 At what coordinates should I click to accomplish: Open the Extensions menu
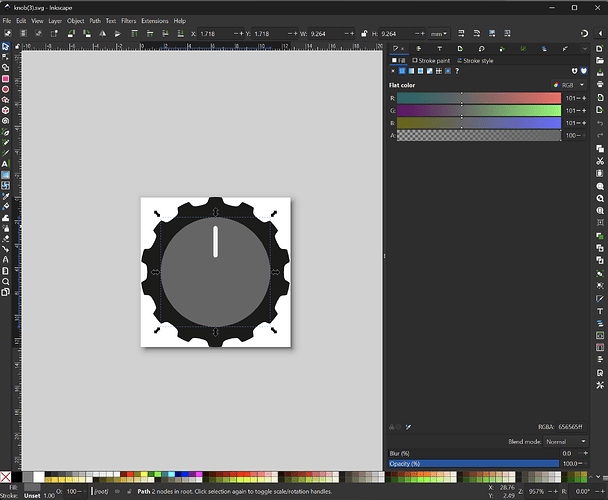coord(155,21)
